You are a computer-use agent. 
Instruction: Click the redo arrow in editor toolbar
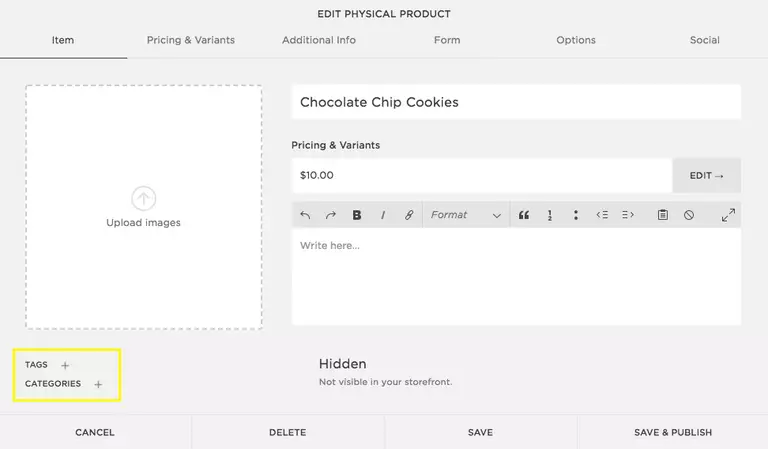[x=331, y=215]
